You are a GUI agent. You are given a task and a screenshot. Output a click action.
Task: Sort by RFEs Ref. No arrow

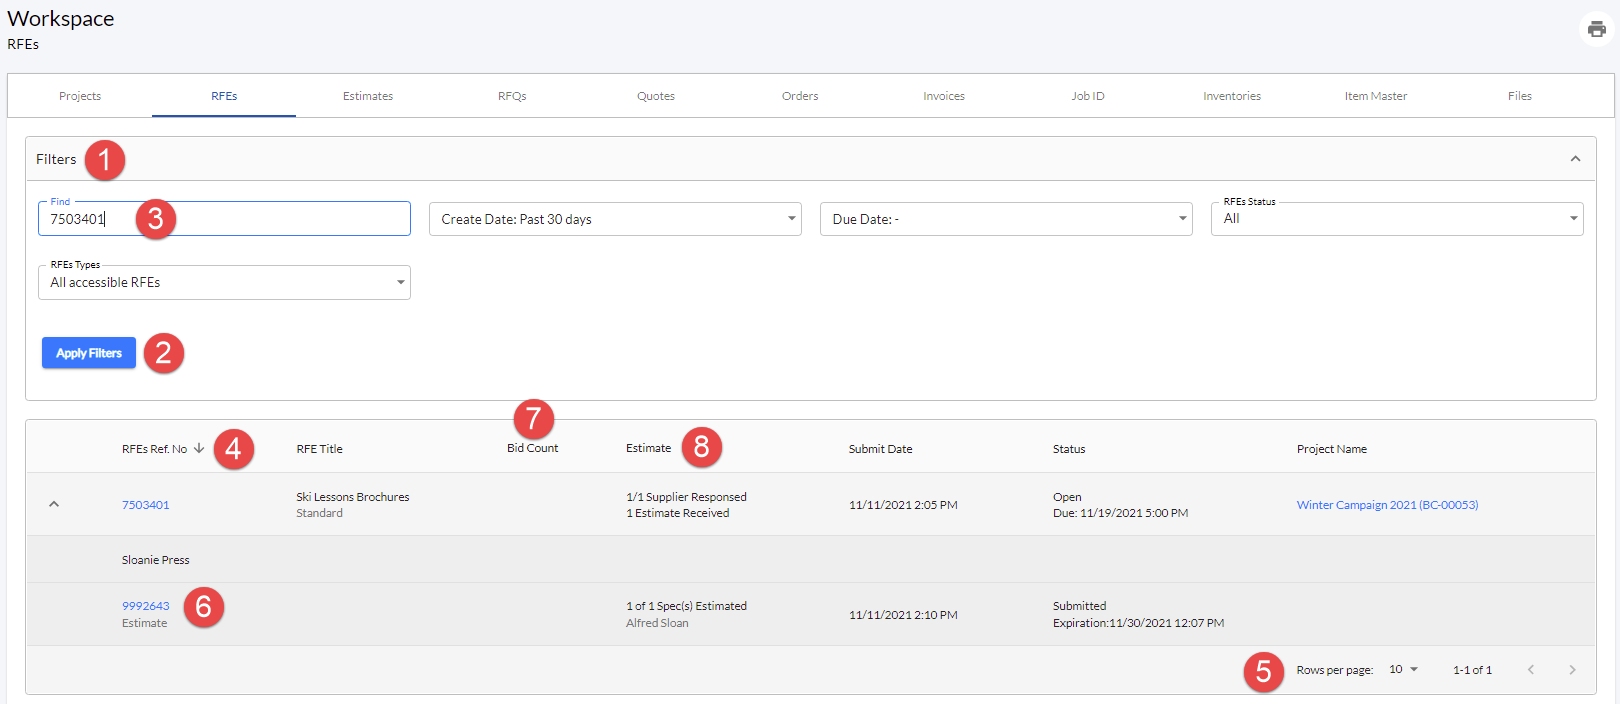pyautogui.click(x=199, y=448)
